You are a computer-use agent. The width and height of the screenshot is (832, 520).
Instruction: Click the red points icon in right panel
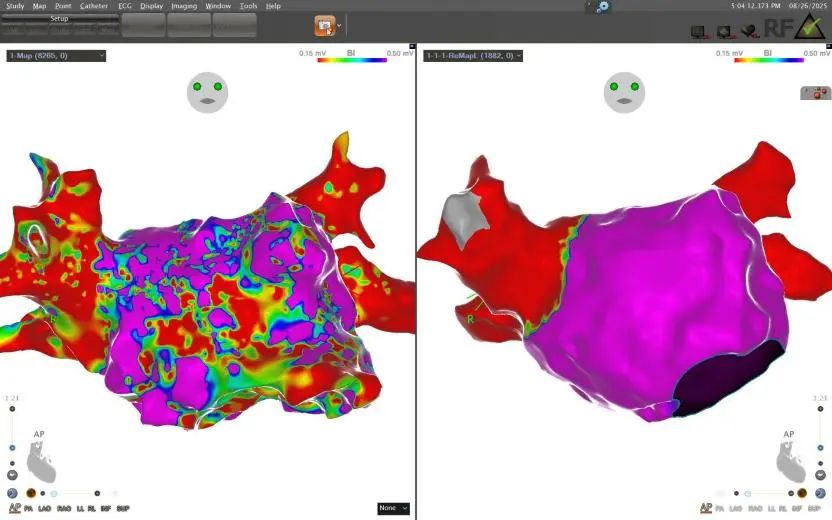[816, 93]
